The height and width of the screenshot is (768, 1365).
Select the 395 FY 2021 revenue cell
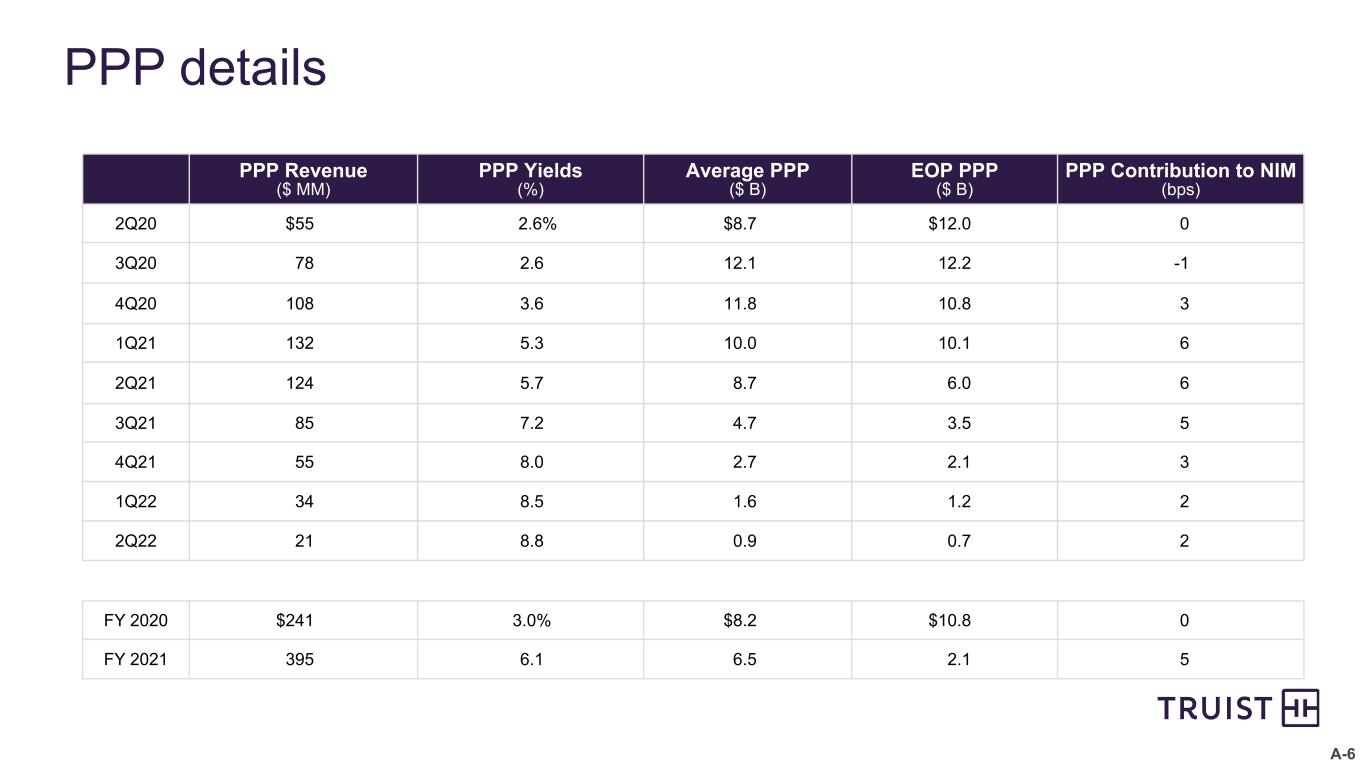[299, 660]
